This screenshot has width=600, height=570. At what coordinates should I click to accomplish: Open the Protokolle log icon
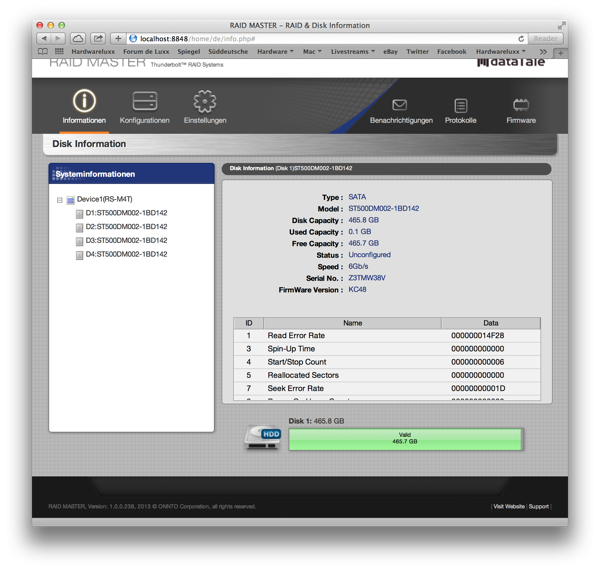[x=461, y=106]
